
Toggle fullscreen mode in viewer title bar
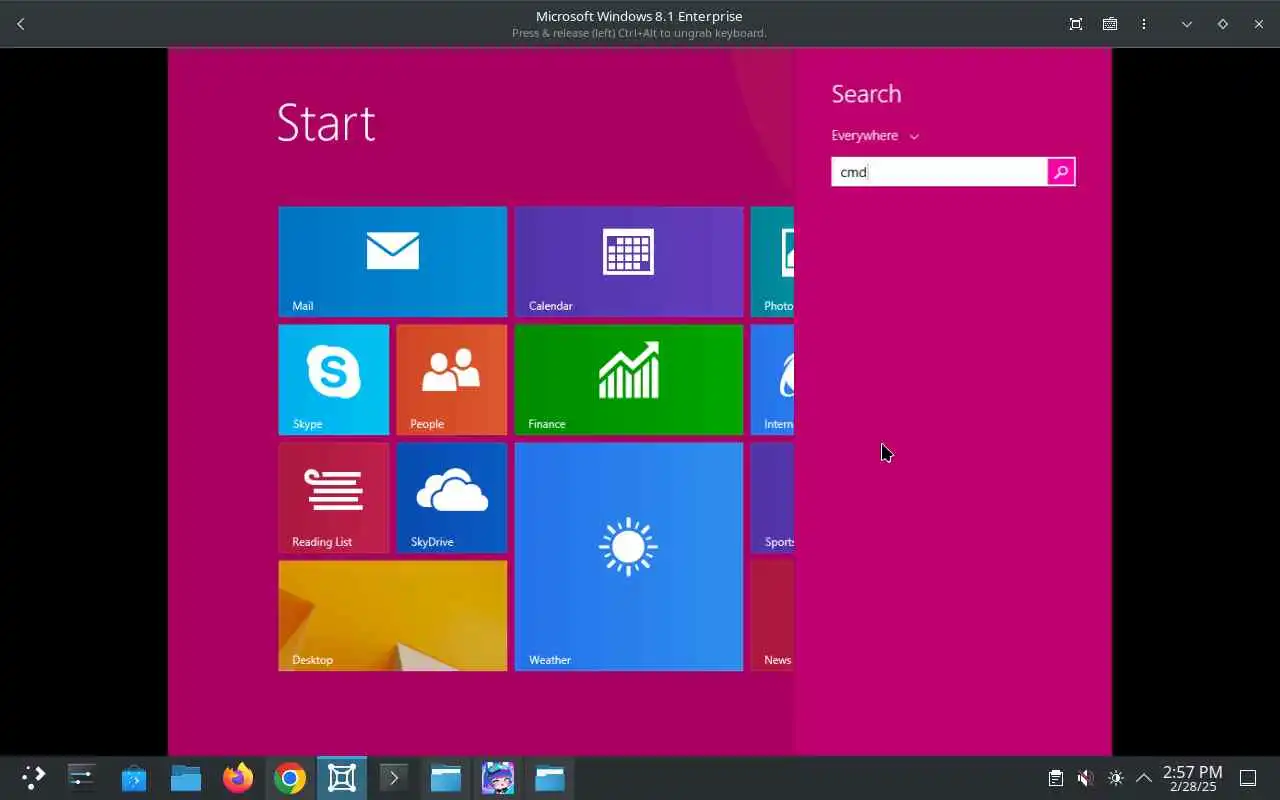pos(1076,24)
